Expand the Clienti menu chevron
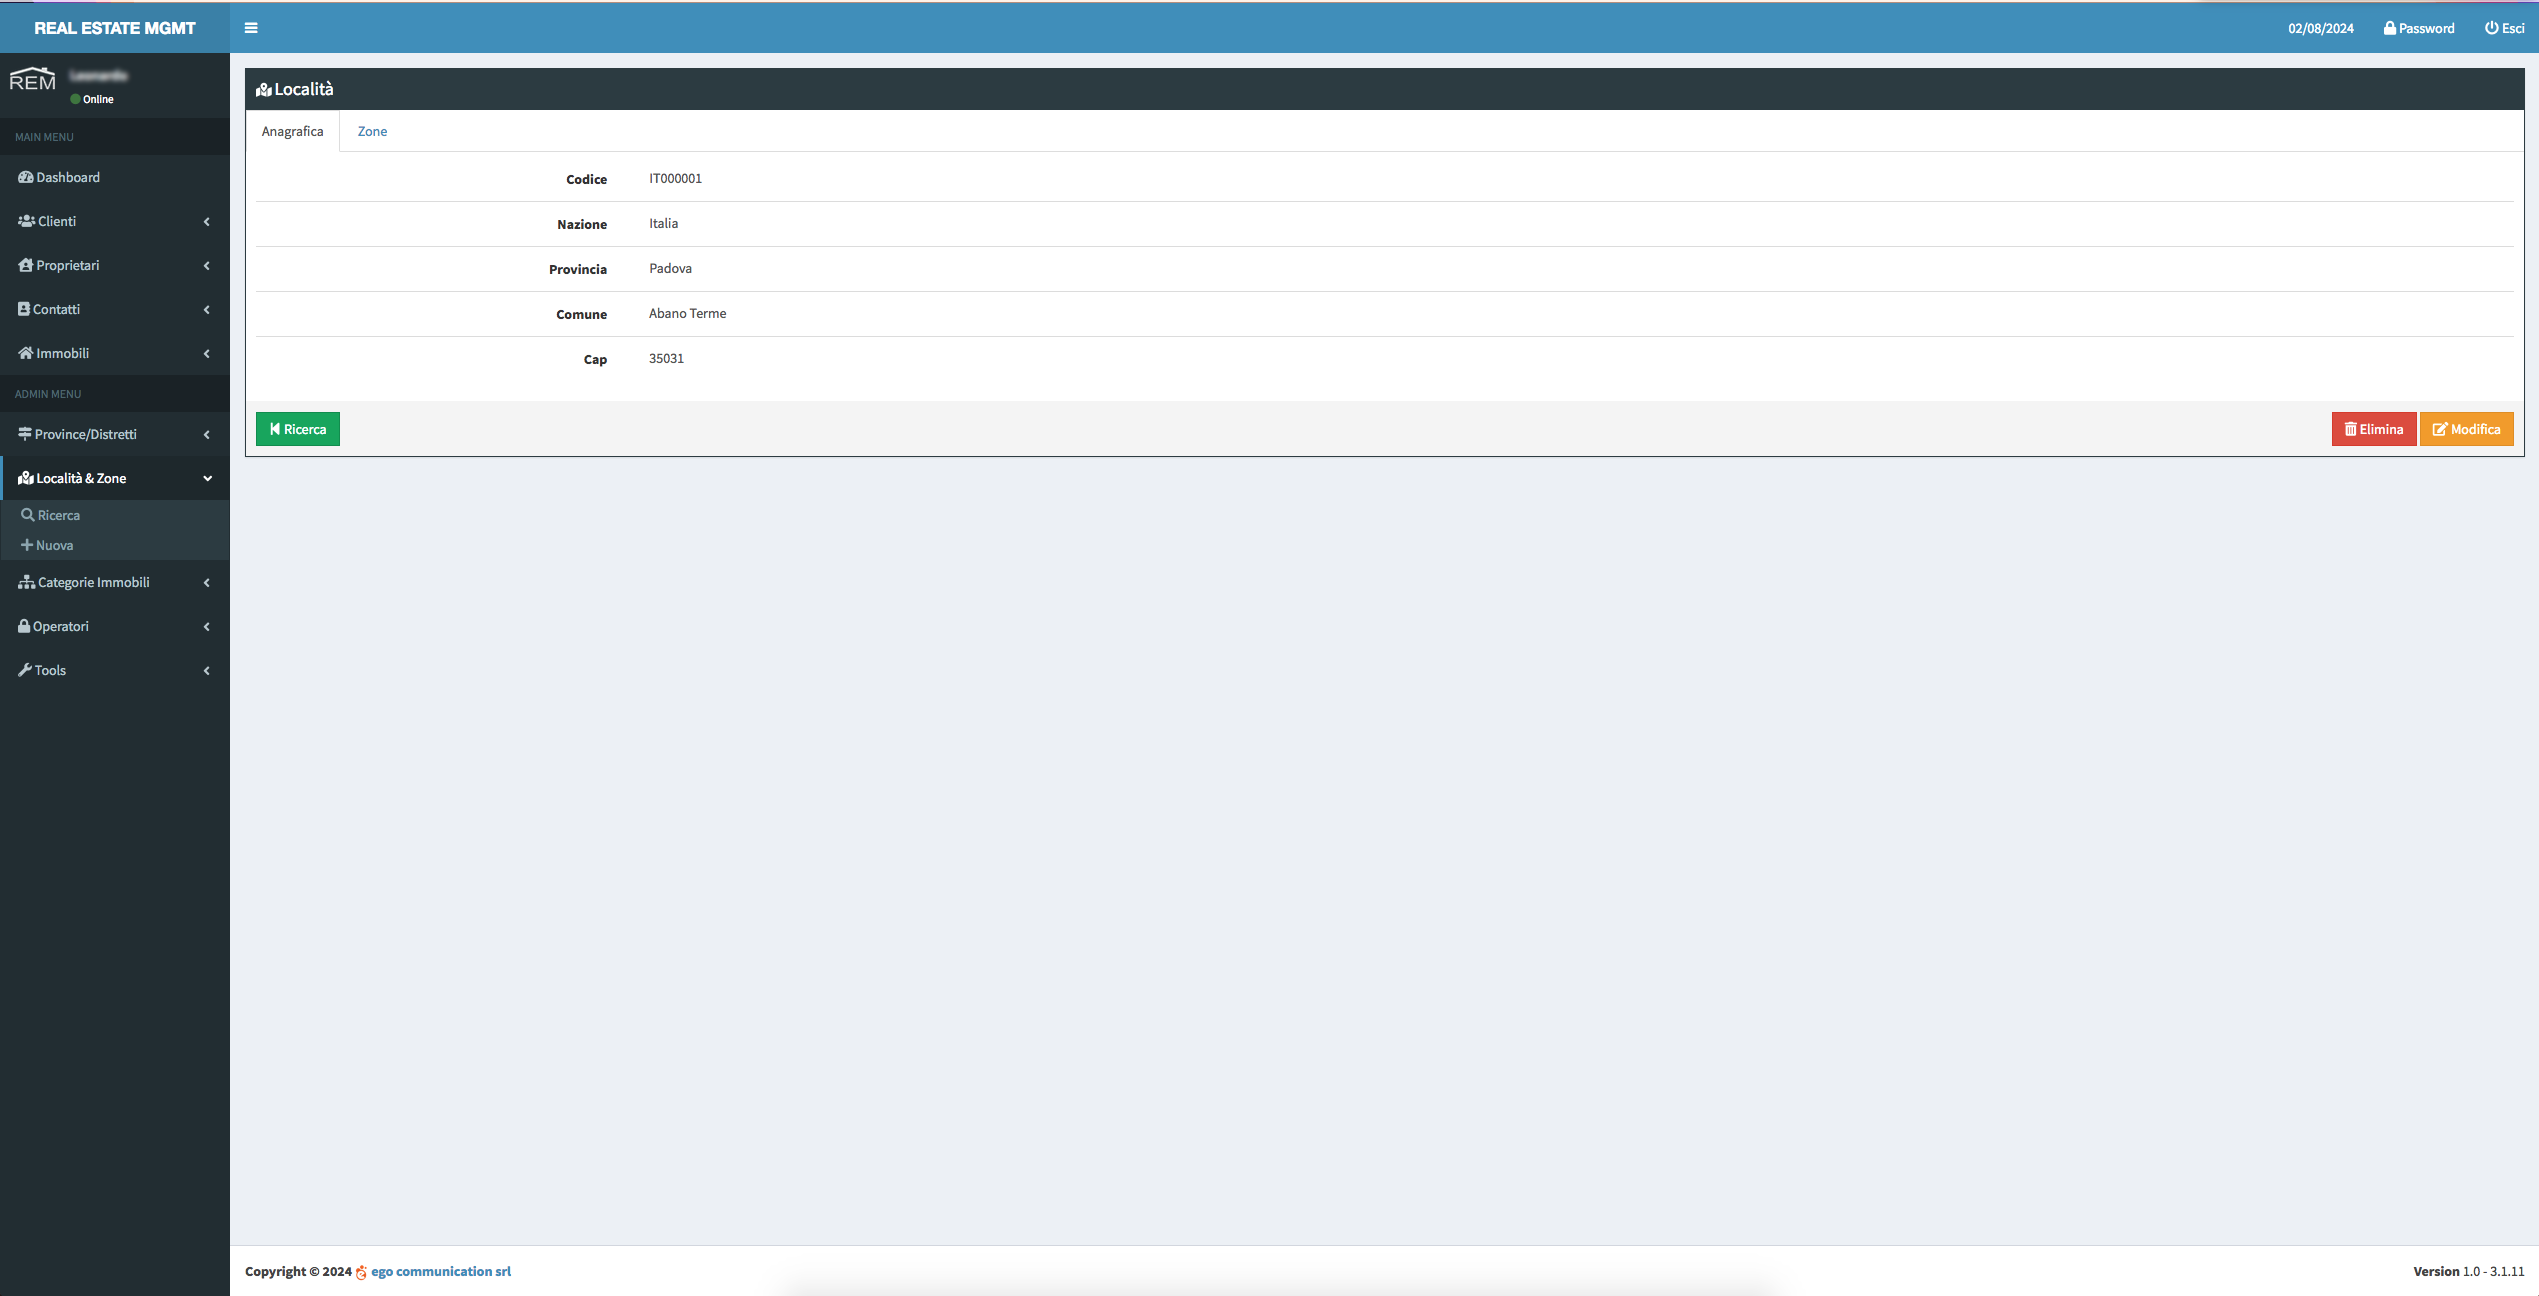The height and width of the screenshot is (1296, 2539). (207, 221)
